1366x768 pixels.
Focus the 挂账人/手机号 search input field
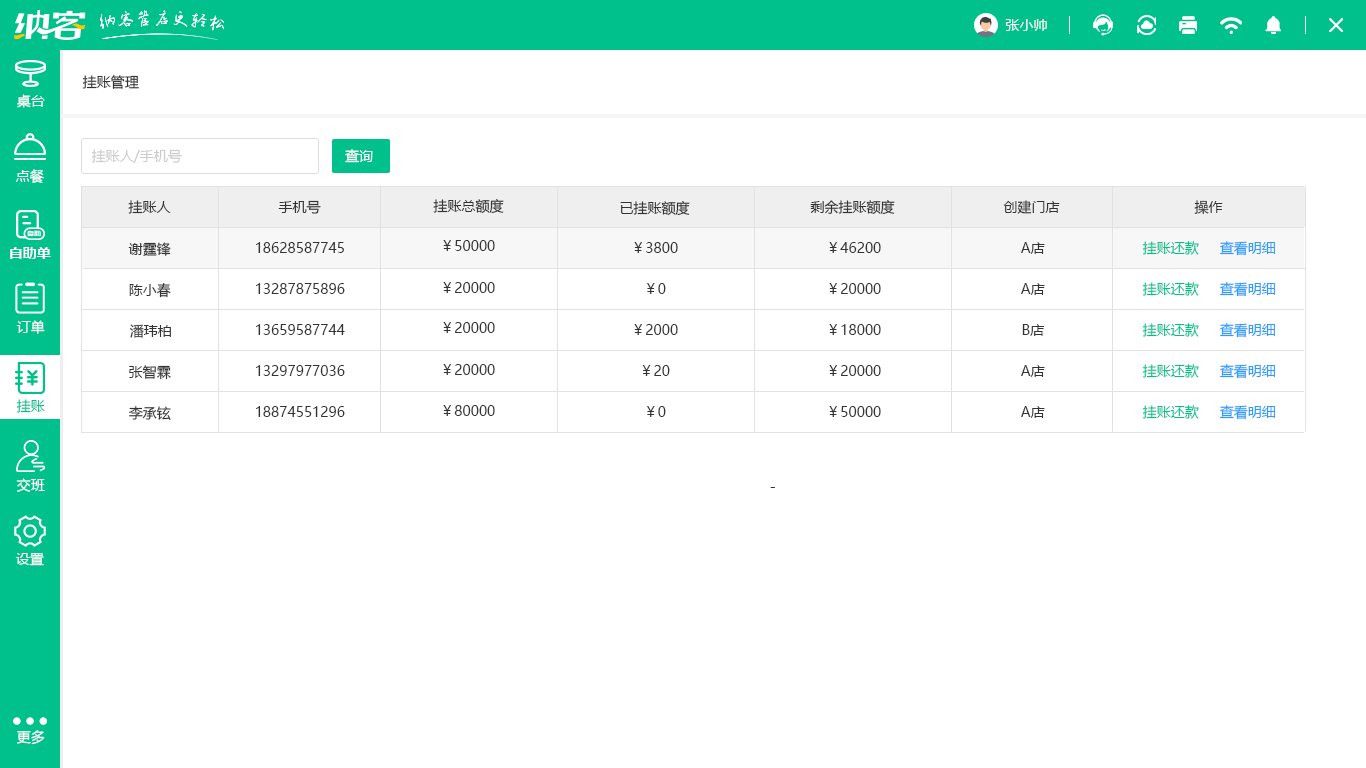point(200,156)
